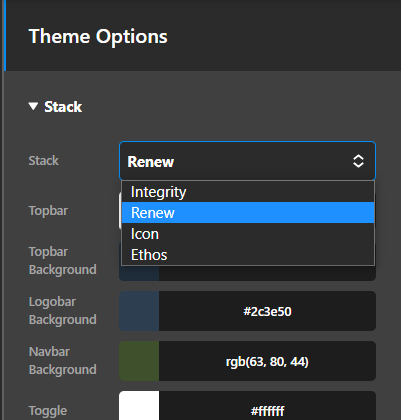Open the Stack dropdown showing Renew
Viewport: 401px width, 420px height.
247,161
